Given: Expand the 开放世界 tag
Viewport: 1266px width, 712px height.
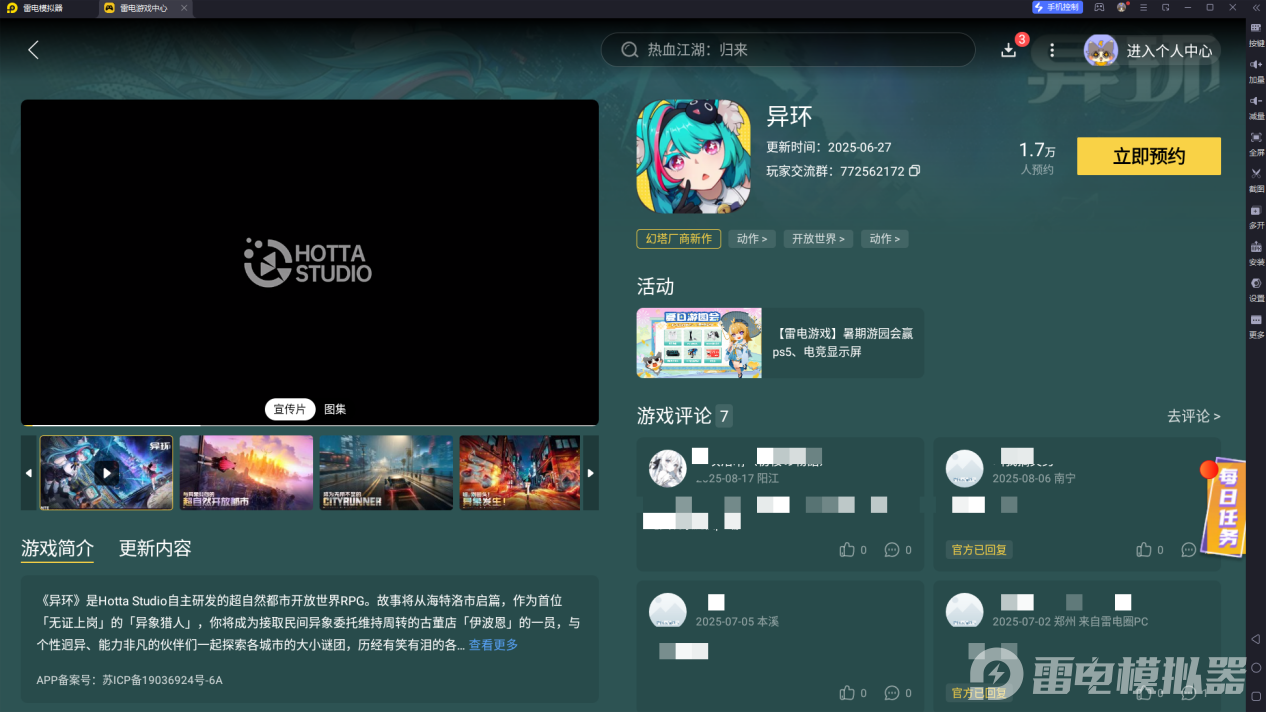Looking at the screenshot, I should [x=818, y=239].
